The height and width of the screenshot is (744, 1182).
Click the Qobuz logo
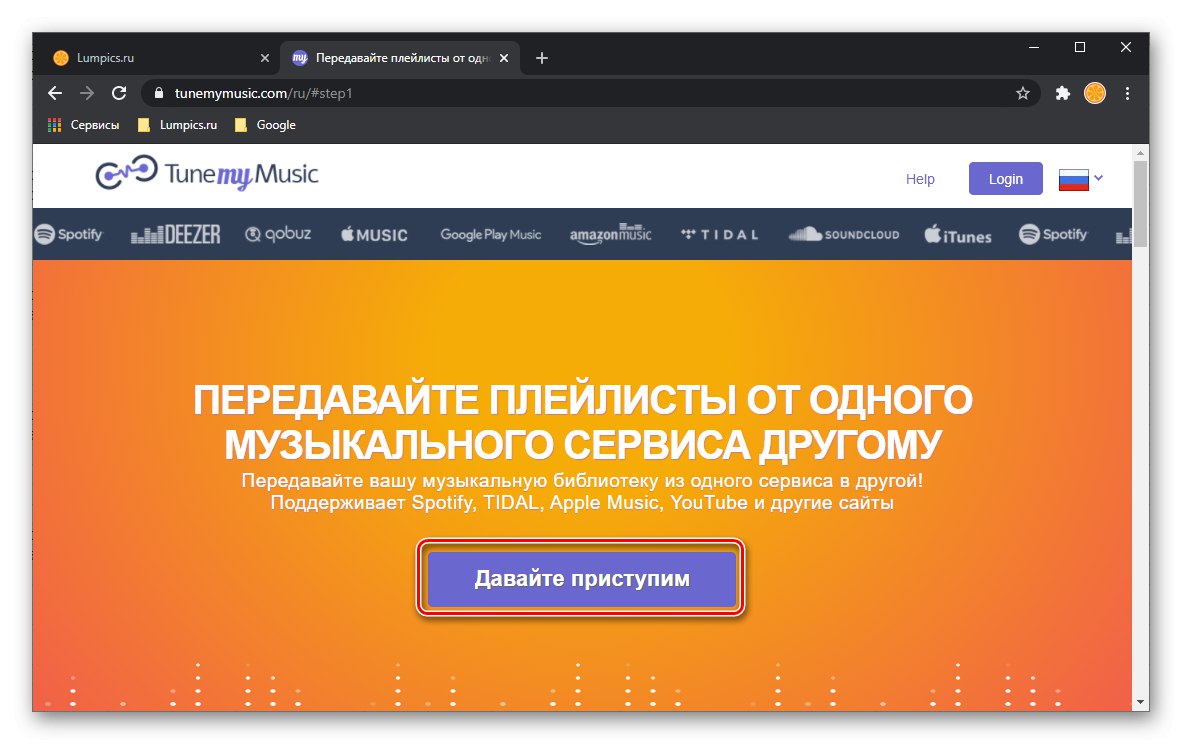point(278,234)
